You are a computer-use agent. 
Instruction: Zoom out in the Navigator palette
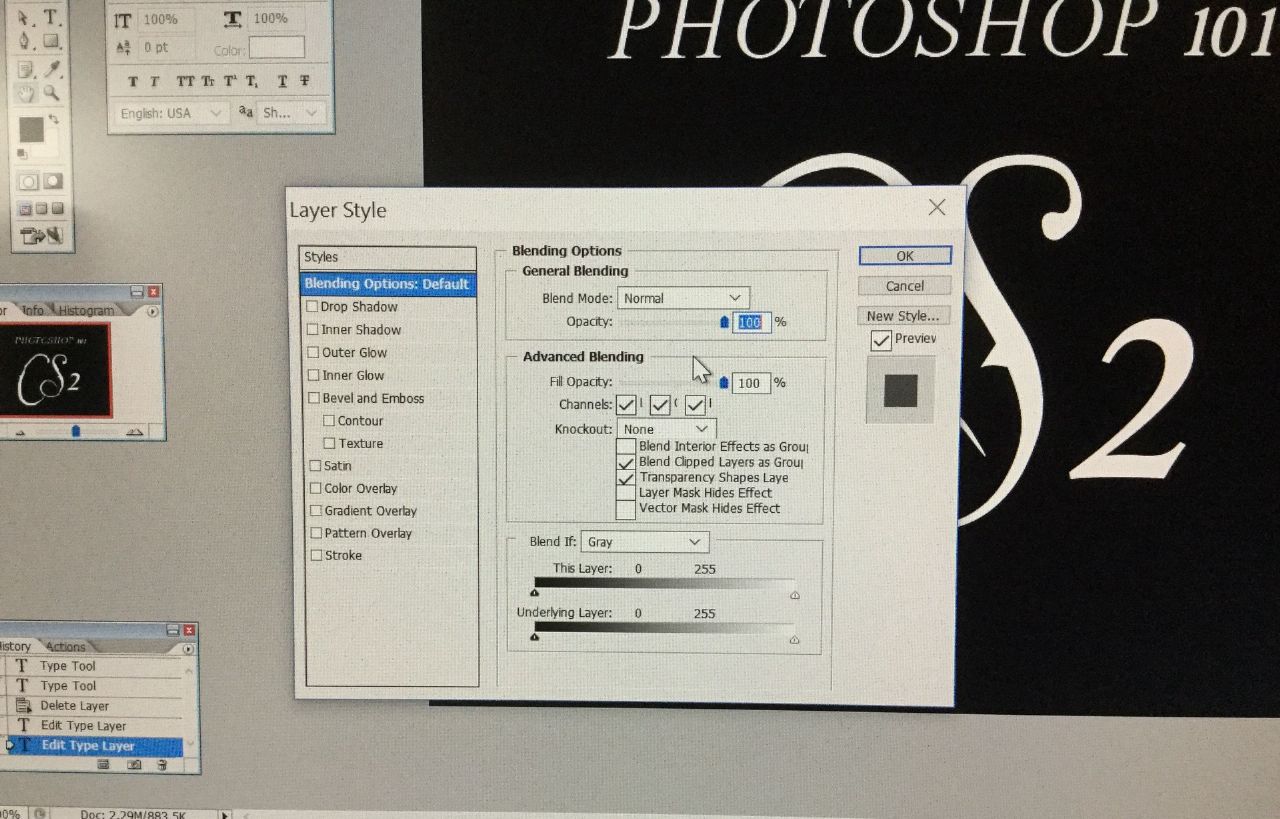[20, 432]
